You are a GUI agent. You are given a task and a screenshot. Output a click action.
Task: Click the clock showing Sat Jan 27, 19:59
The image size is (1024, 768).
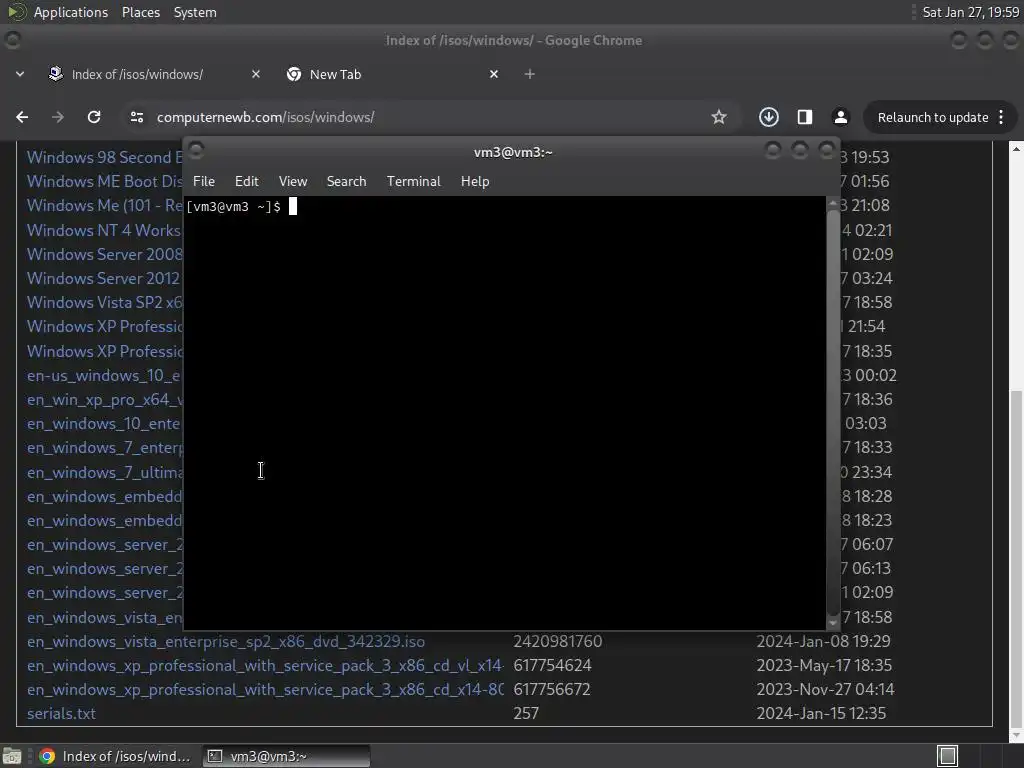click(970, 12)
